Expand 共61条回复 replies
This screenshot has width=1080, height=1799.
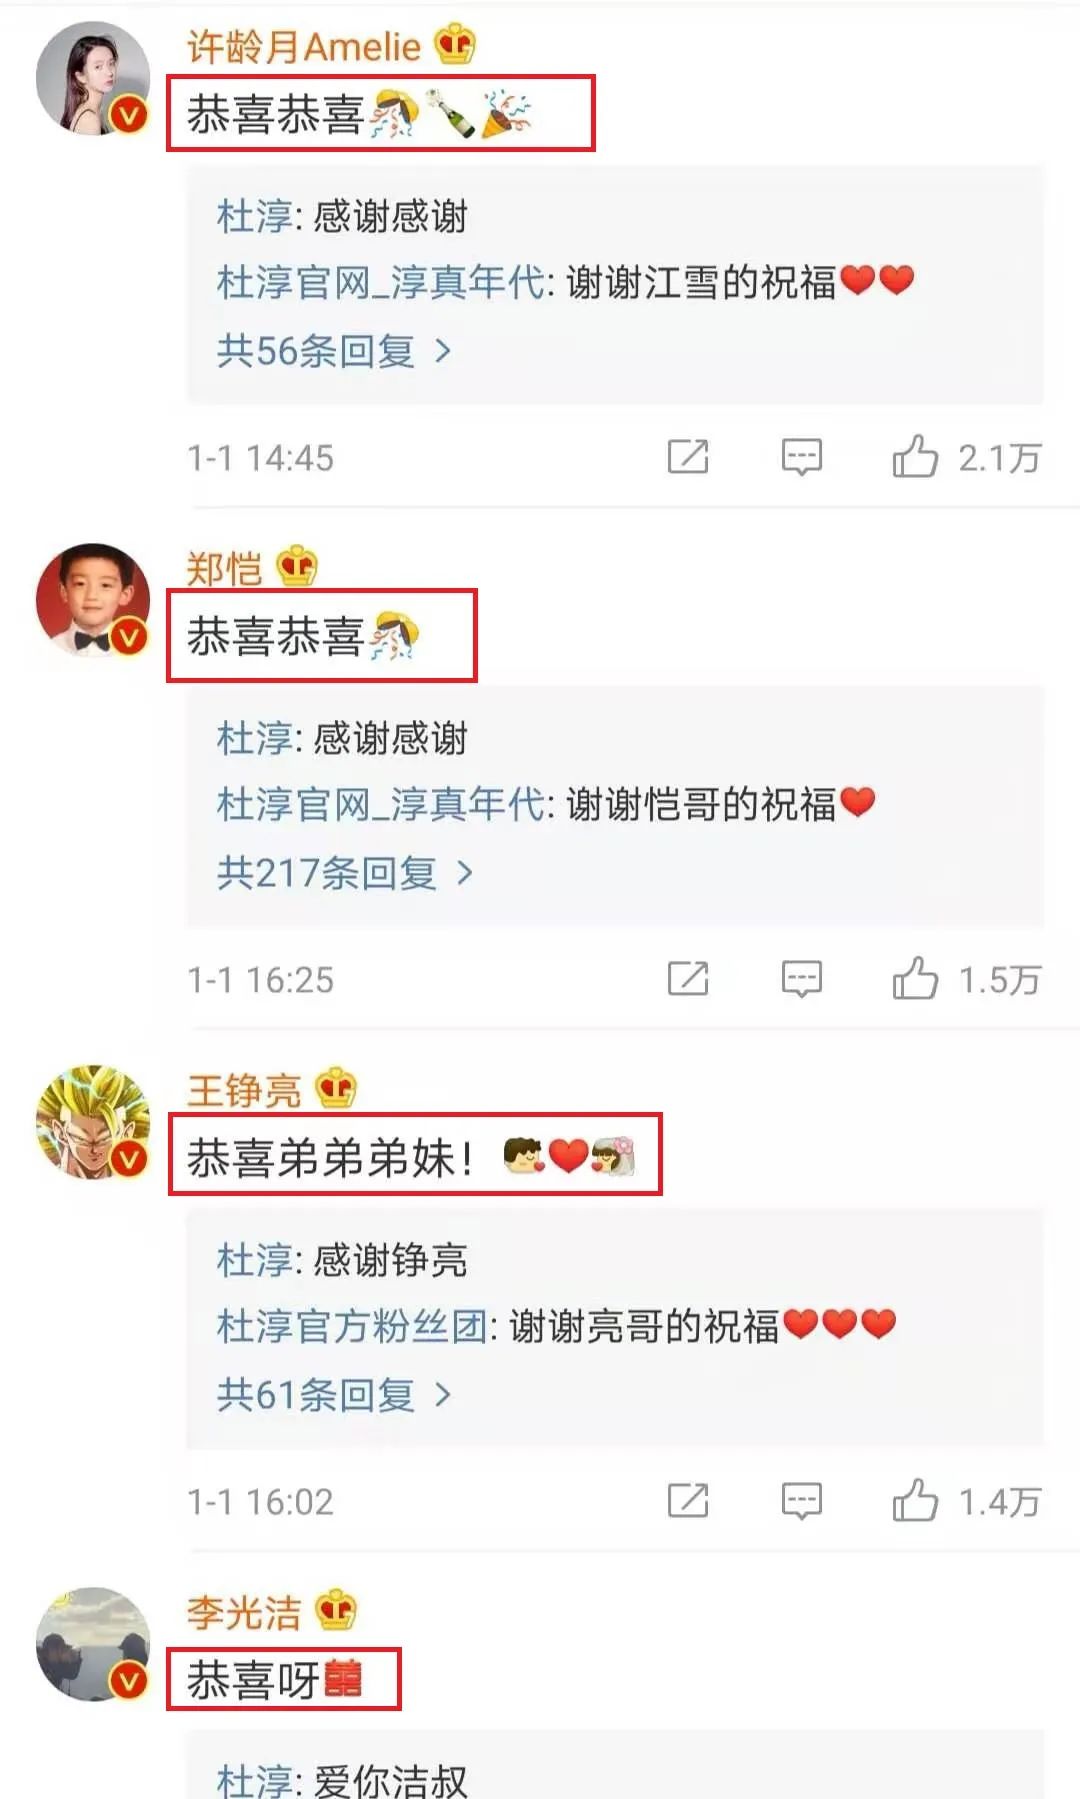tap(335, 1394)
